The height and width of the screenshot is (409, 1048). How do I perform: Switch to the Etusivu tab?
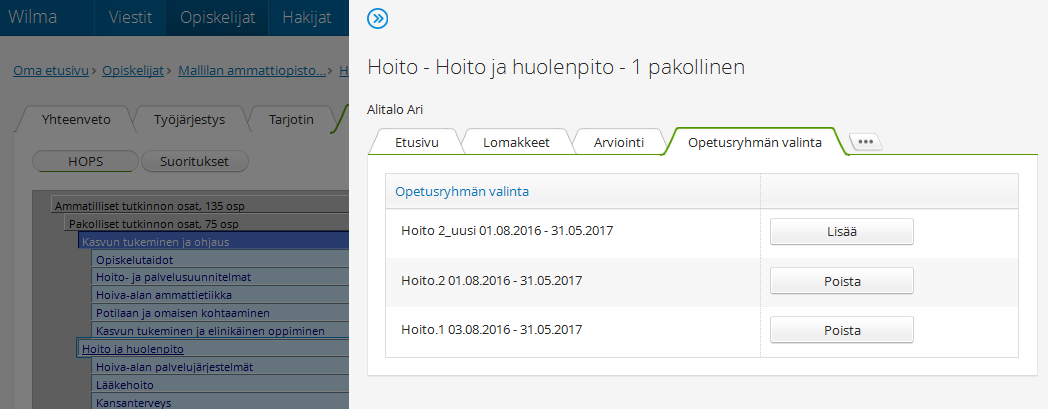[x=414, y=143]
